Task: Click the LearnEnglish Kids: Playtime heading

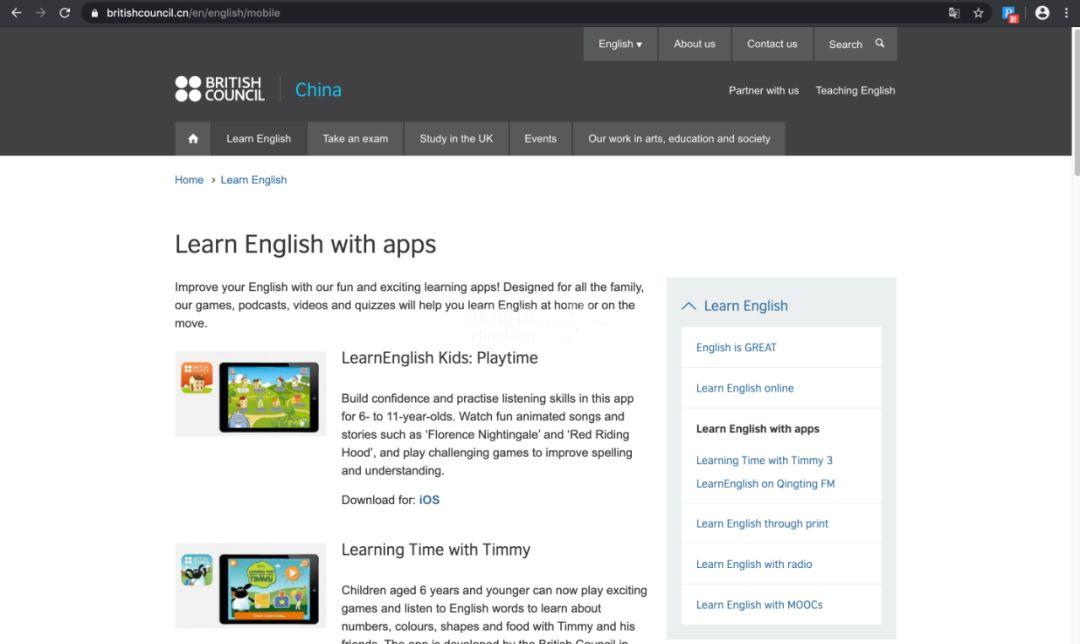Action: (439, 358)
